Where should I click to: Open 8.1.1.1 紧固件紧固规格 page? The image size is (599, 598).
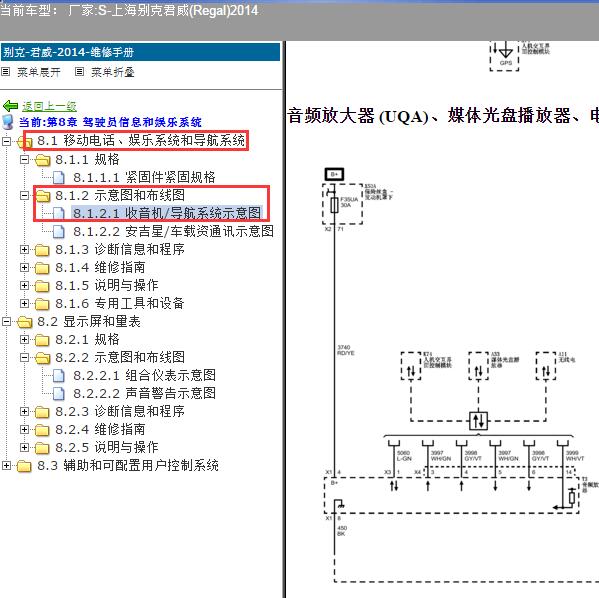tap(144, 177)
